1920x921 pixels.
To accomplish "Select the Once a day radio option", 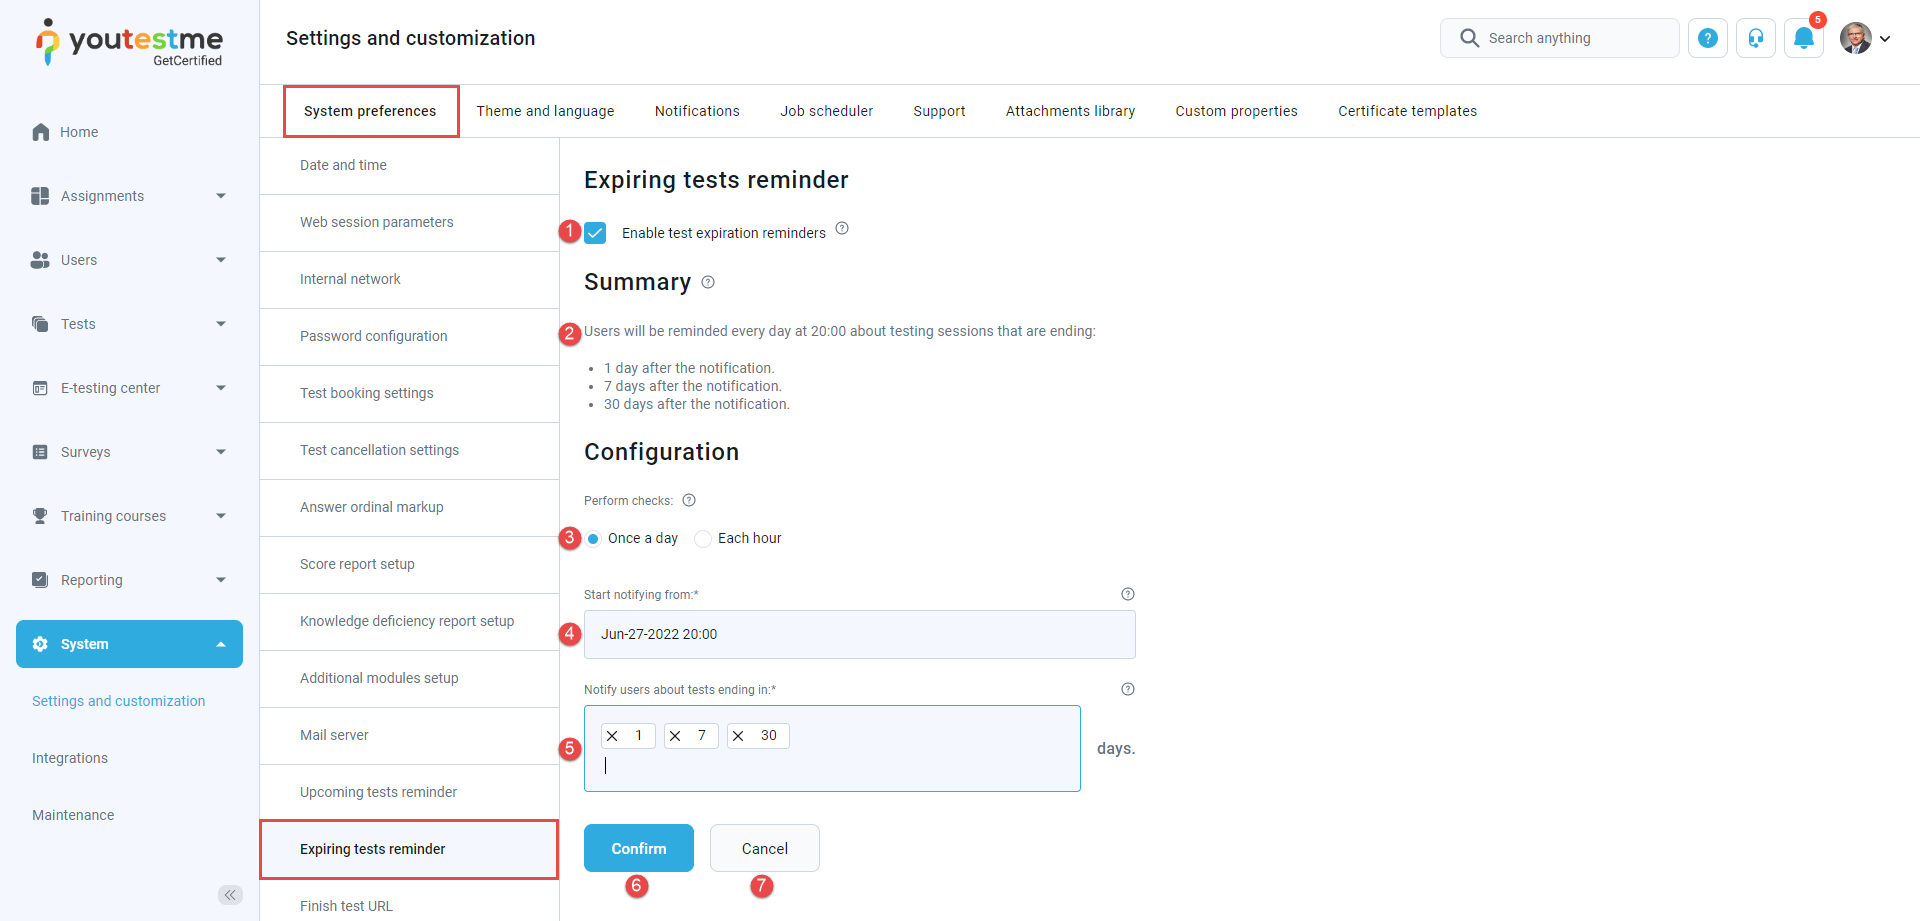I will click(594, 539).
